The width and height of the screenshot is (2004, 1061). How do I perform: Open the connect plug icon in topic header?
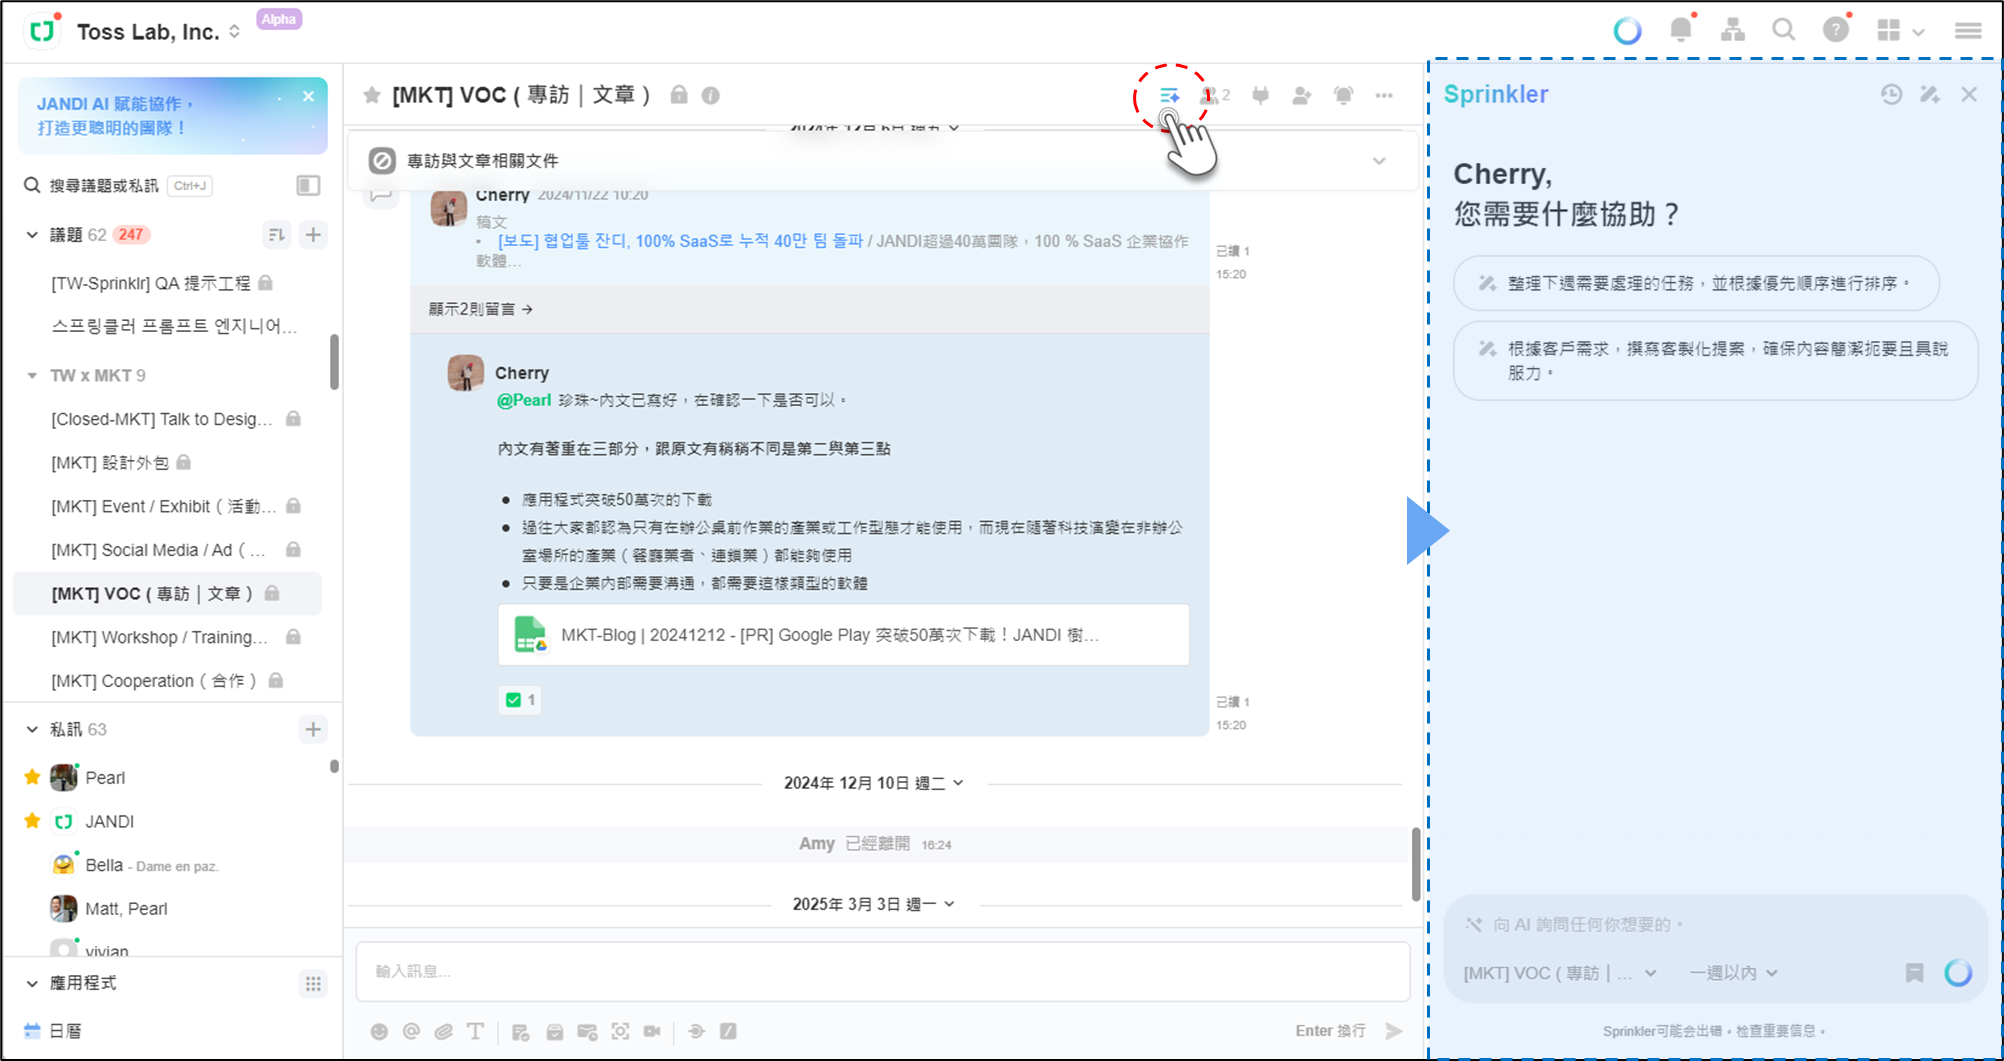pos(1260,95)
